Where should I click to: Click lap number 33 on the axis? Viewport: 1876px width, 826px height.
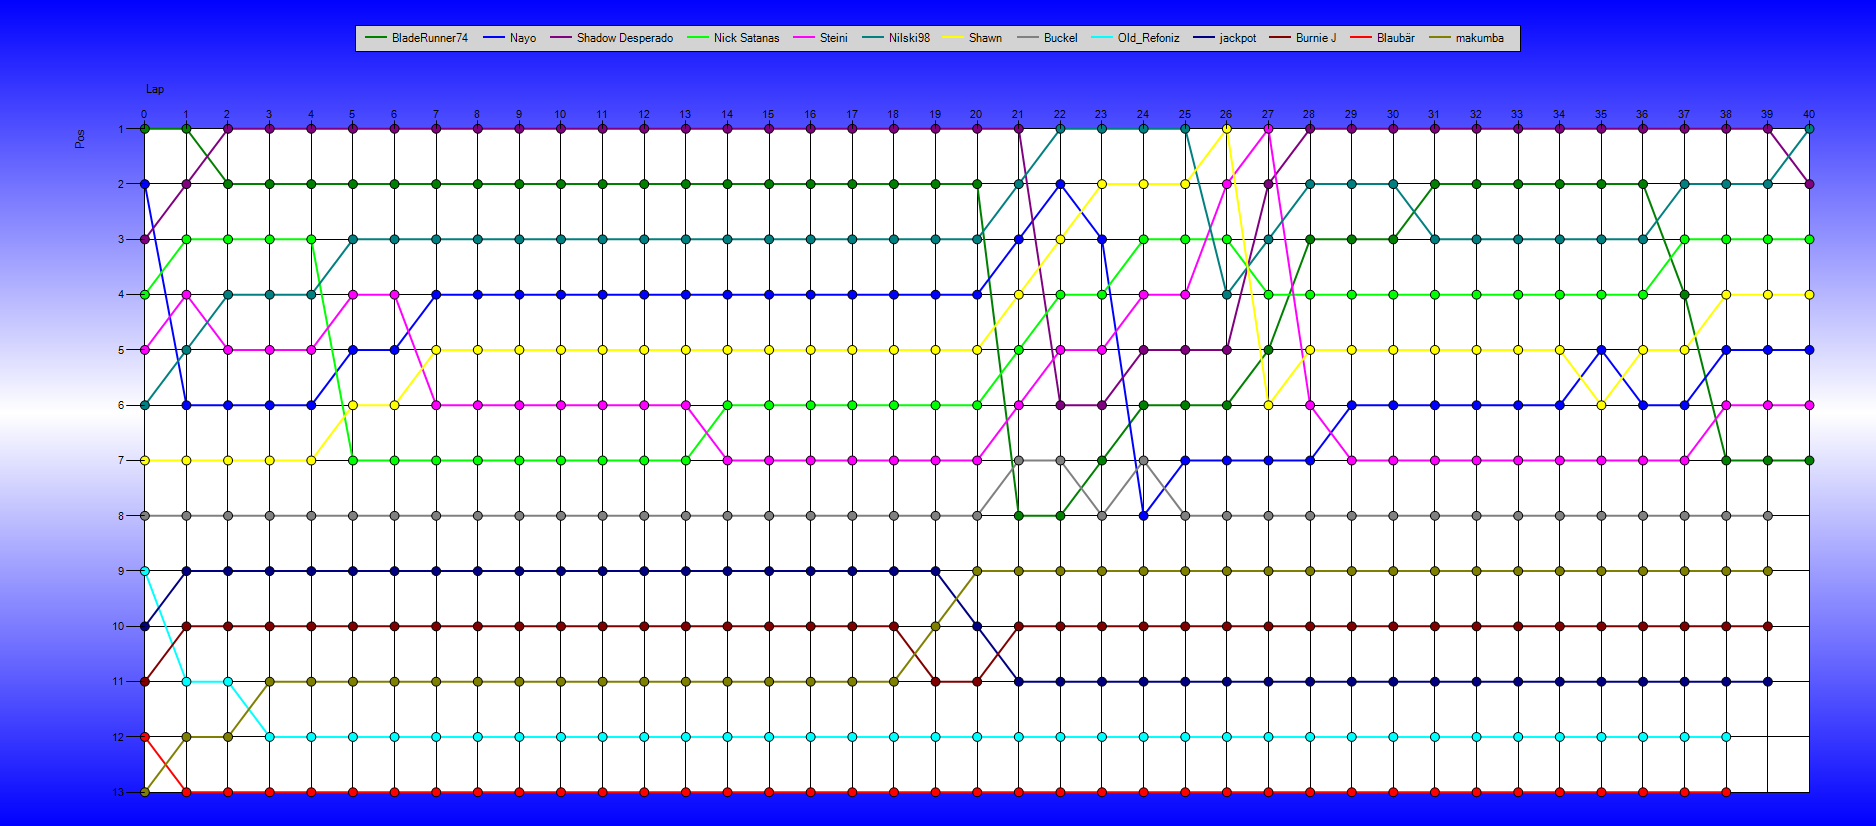click(x=1517, y=114)
